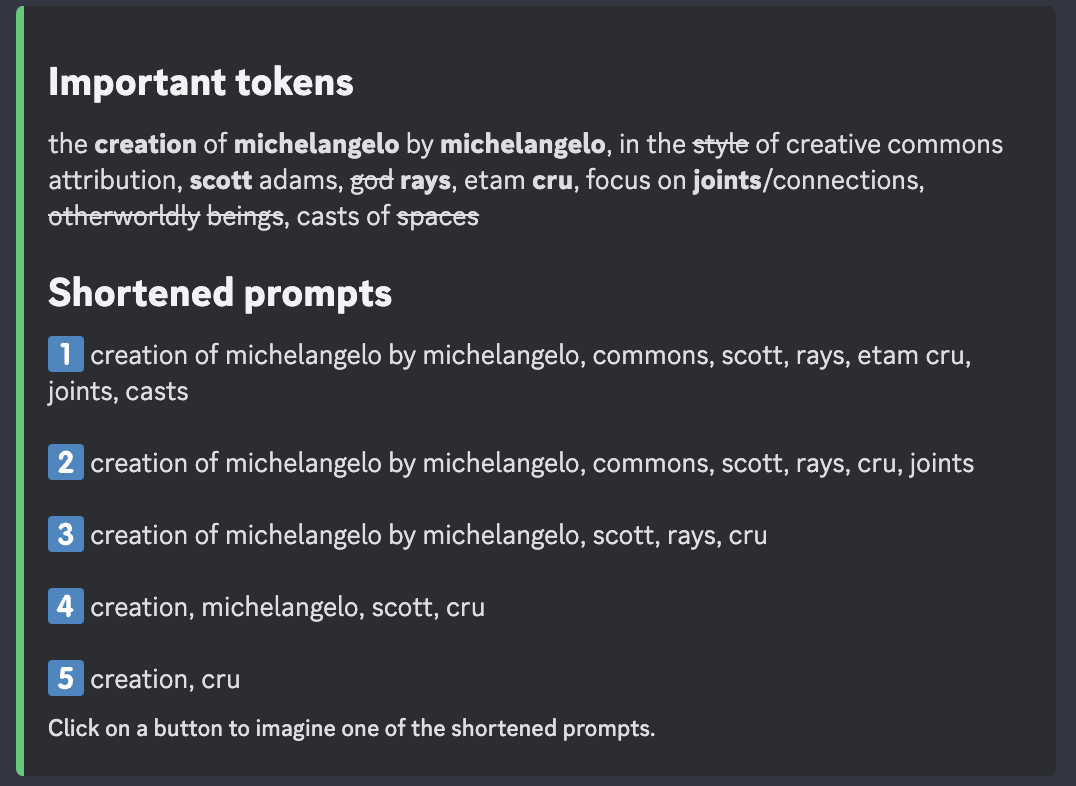This screenshot has height=786, width=1076.
Task: Click the bold token "rays"
Action: pos(425,180)
